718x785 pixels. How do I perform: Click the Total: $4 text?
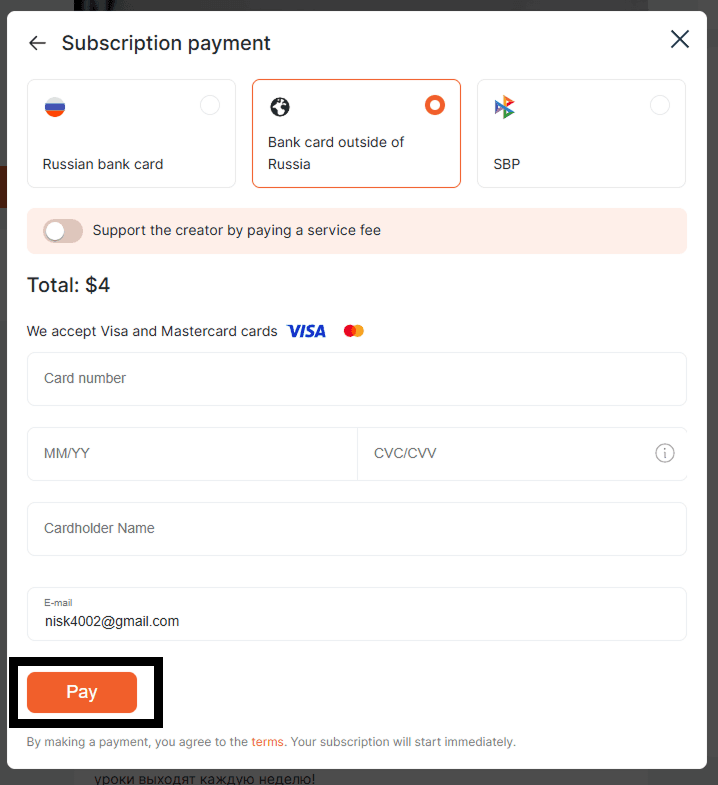[69, 285]
